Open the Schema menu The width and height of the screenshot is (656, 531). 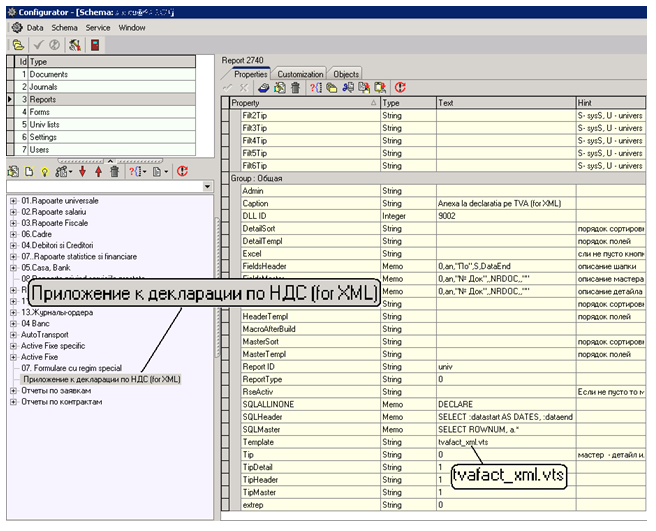pyautogui.click(x=64, y=28)
